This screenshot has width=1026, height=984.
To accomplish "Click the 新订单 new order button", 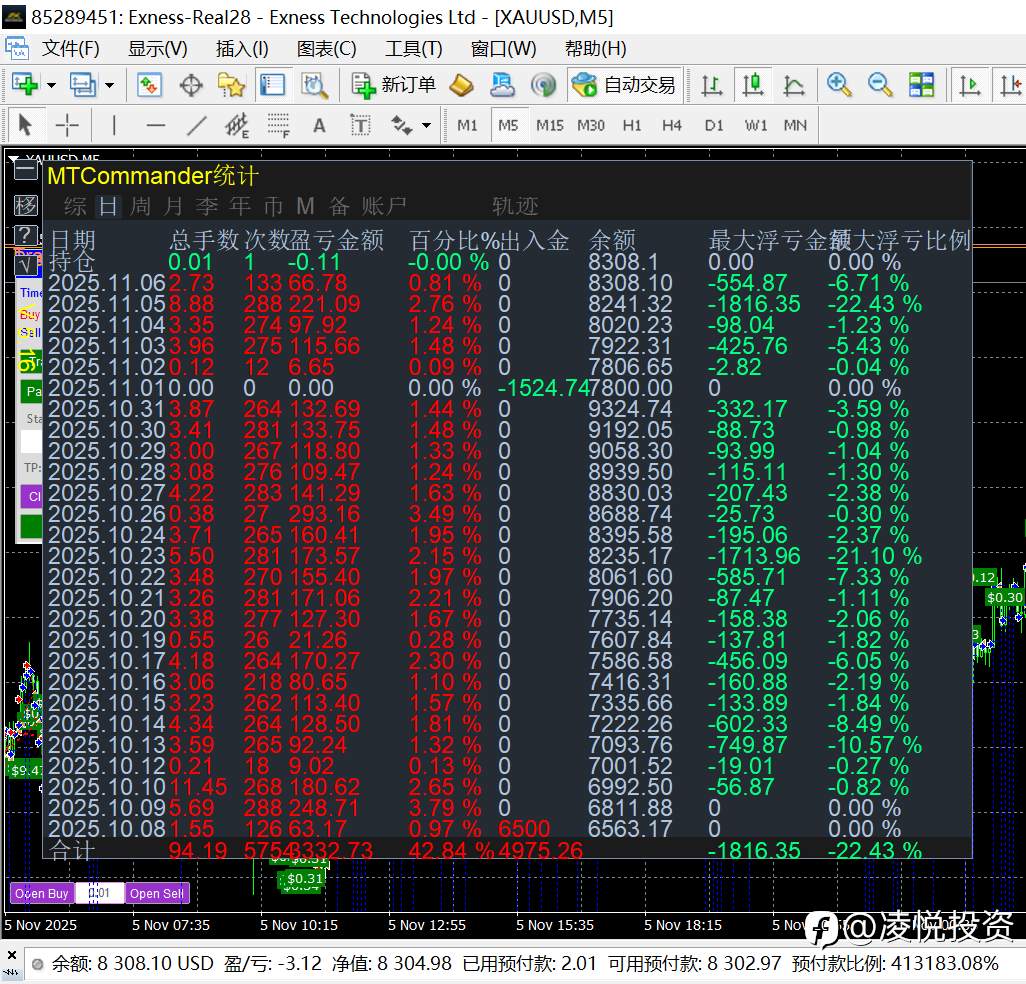I will click(393, 85).
